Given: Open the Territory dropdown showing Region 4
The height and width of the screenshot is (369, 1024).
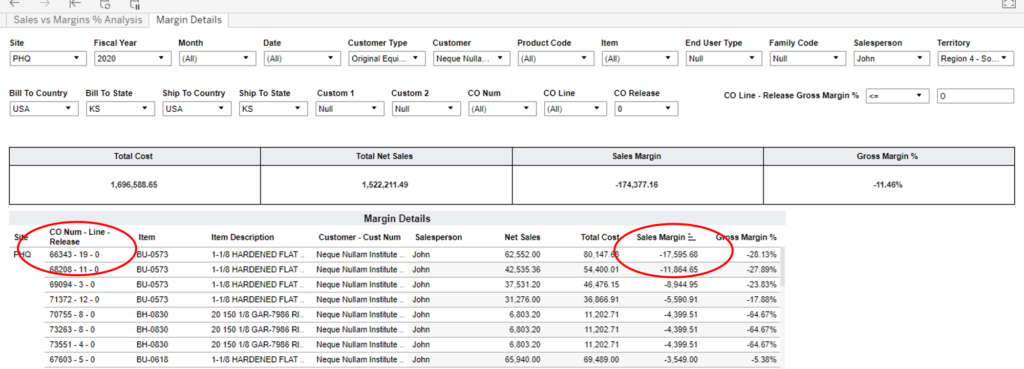Looking at the screenshot, I should (976, 58).
